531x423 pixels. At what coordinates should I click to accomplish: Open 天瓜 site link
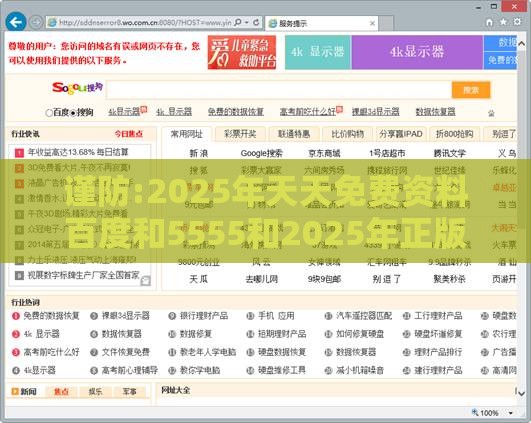point(199,279)
